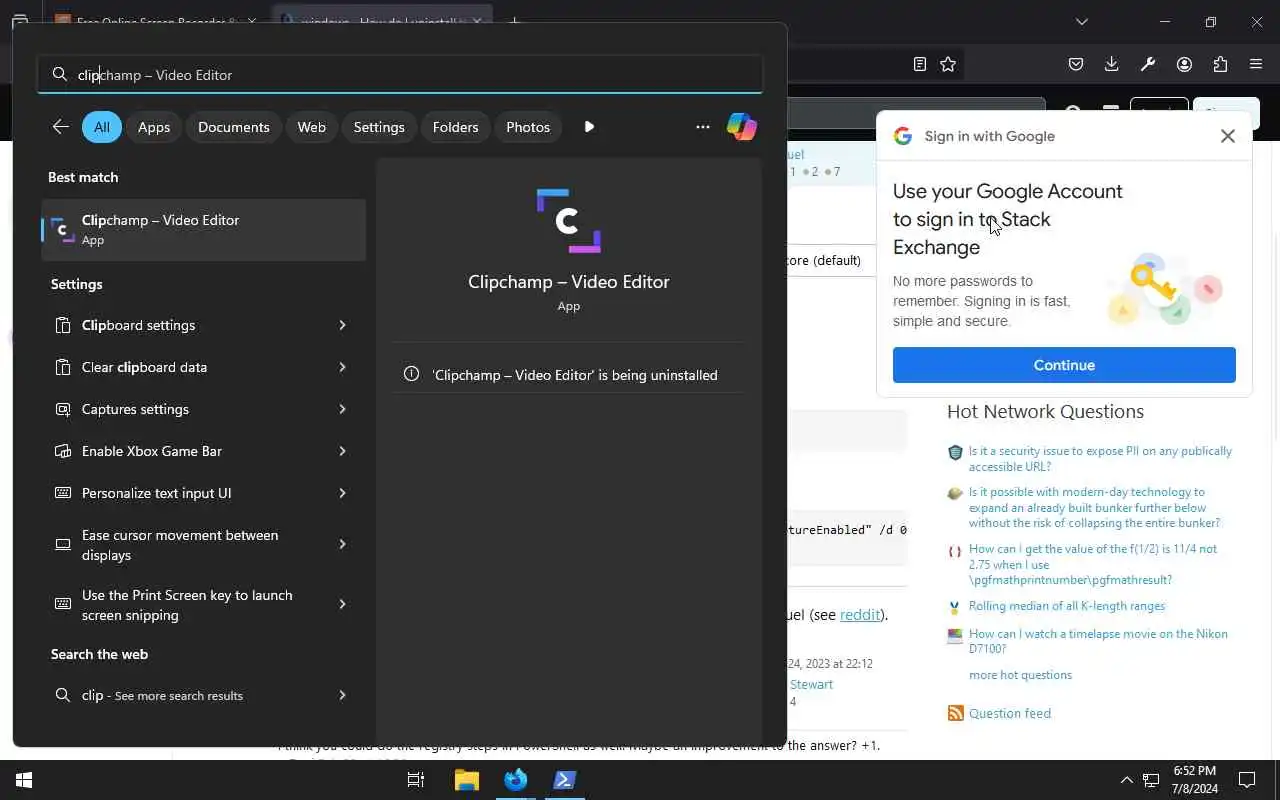Click the Personalize text input UI keyboard icon

tap(63, 493)
